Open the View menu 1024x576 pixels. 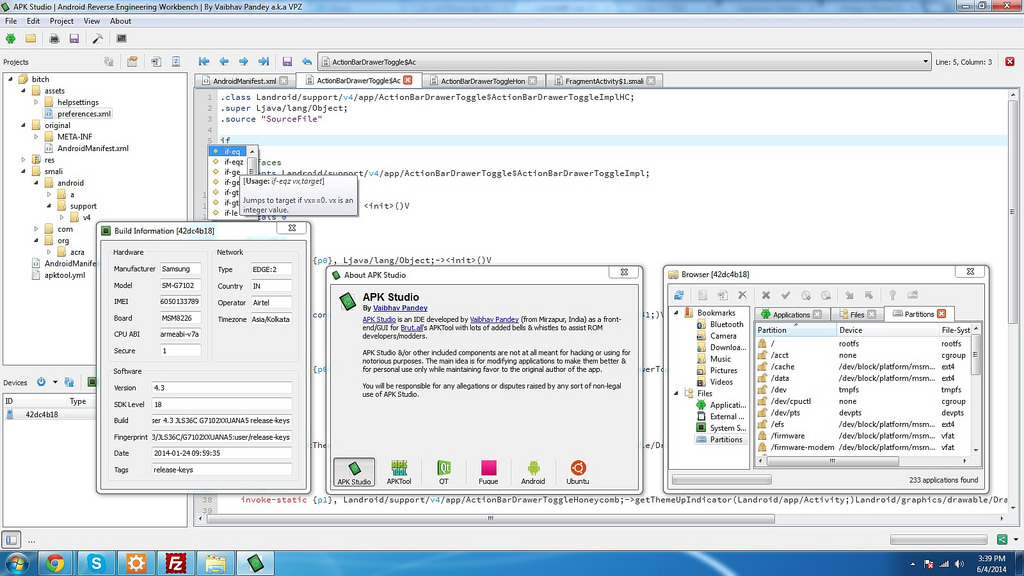click(91, 21)
